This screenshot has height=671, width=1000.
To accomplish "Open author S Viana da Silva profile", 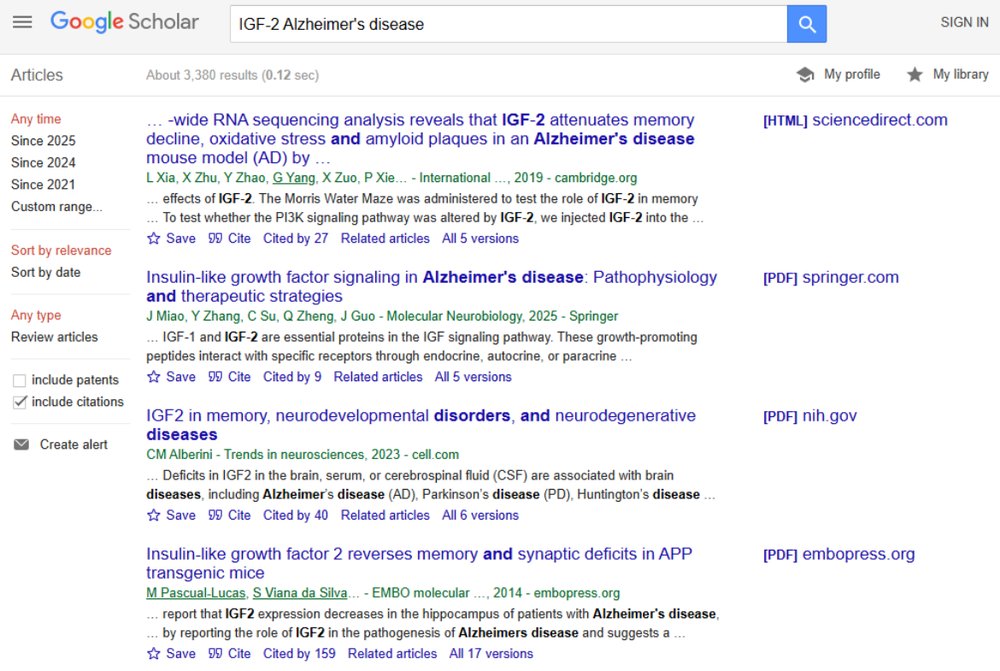I will point(300,593).
